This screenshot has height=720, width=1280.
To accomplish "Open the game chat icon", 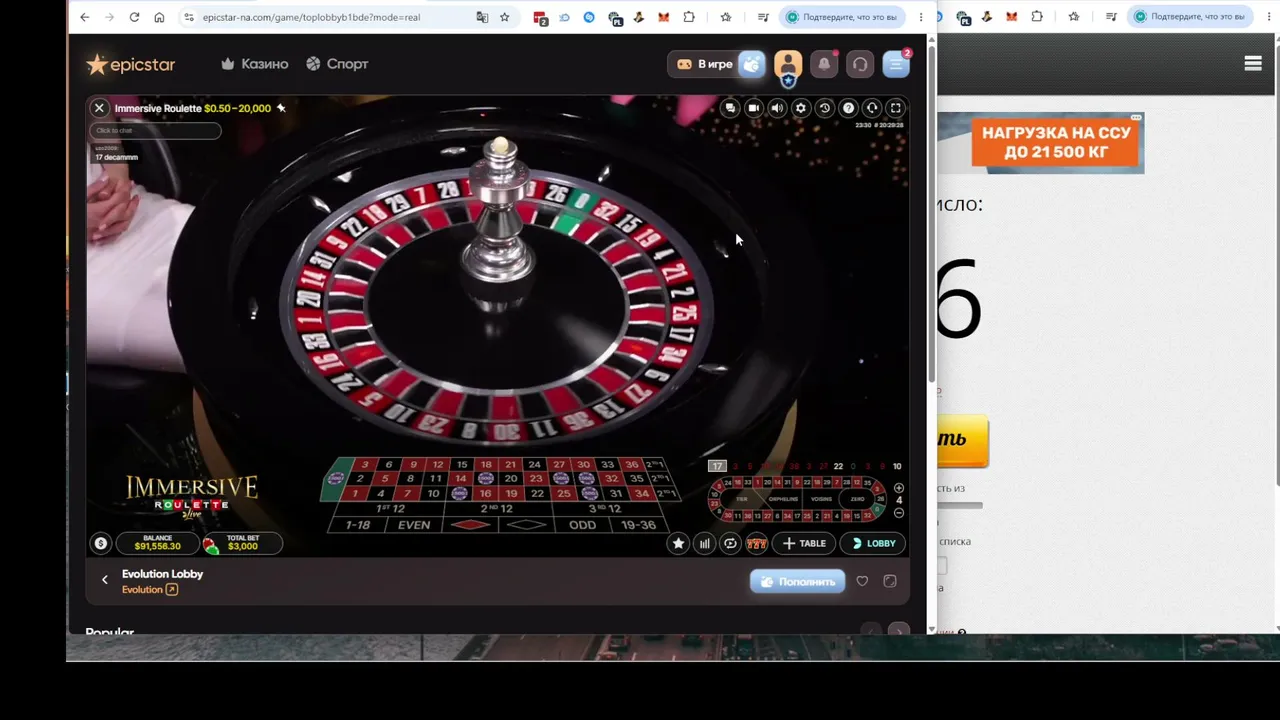I will [730, 108].
